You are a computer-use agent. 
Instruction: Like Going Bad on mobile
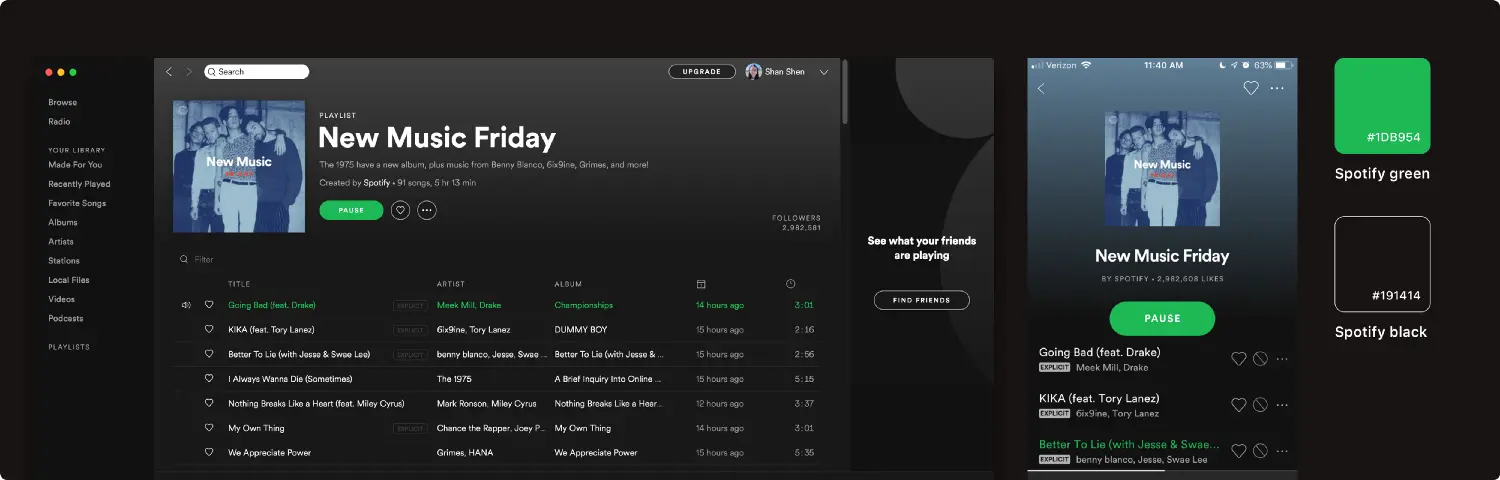[x=1238, y=359]
